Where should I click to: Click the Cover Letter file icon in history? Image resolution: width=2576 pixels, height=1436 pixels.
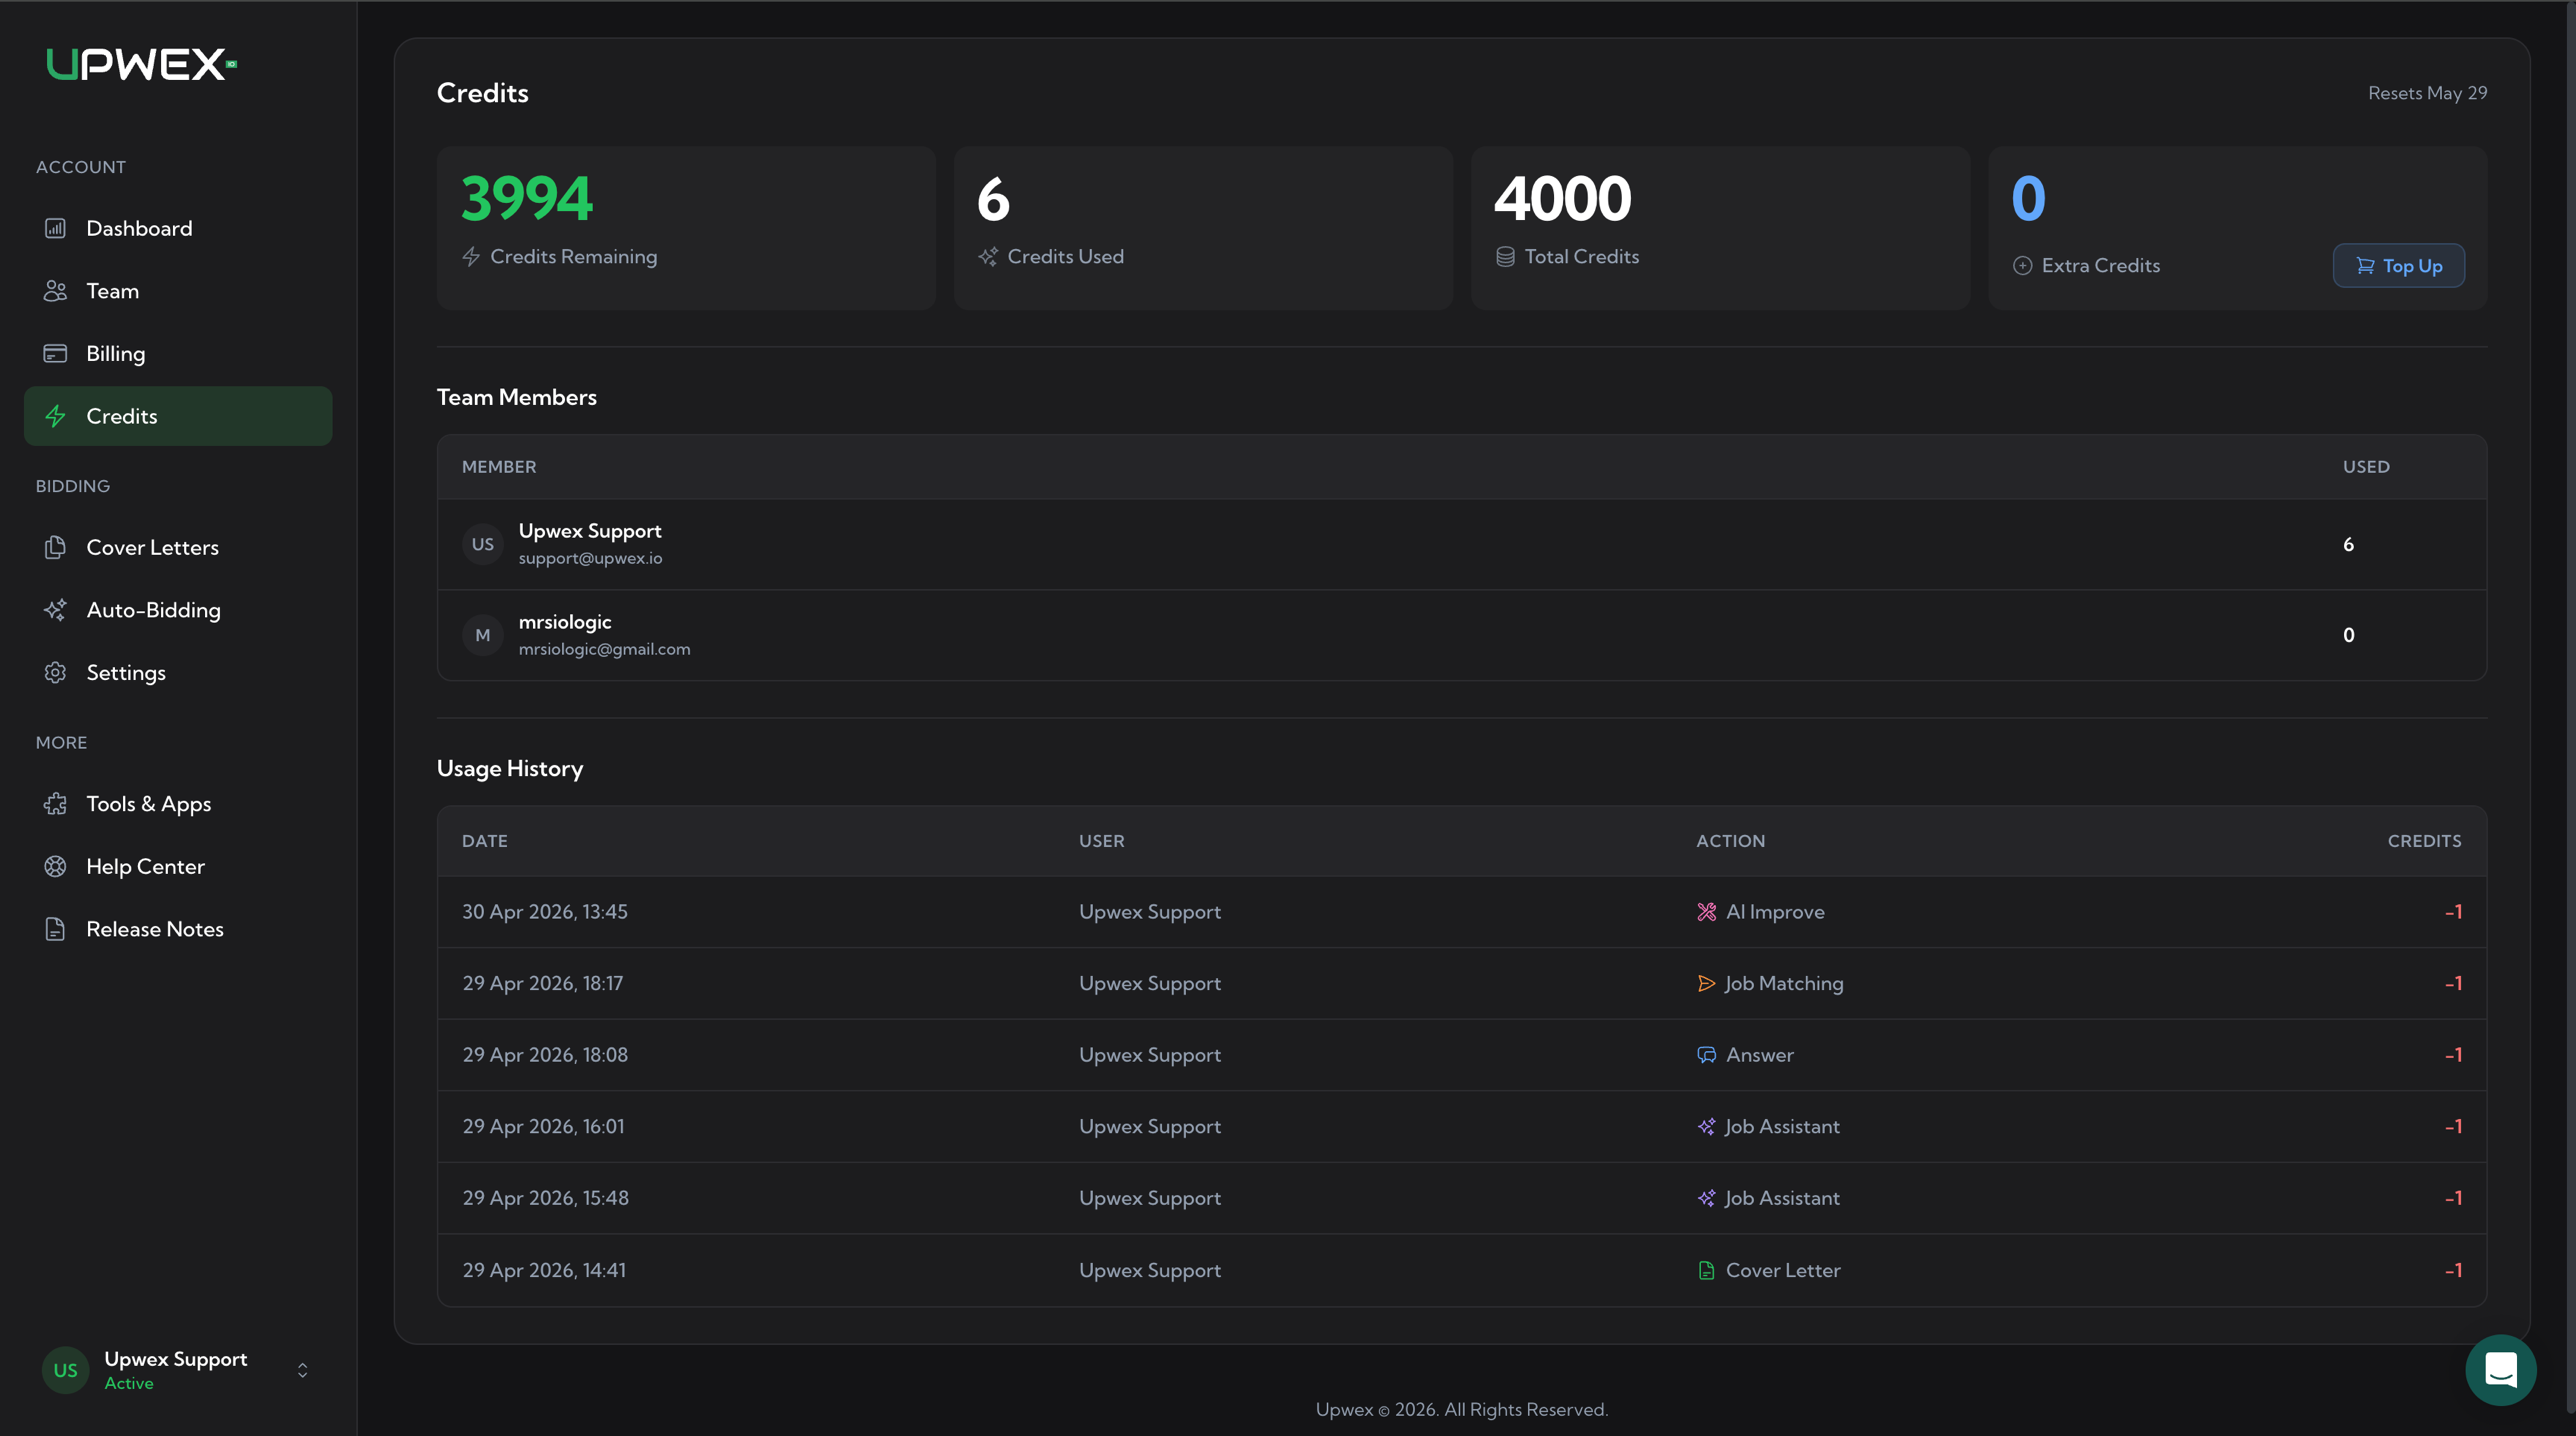1706,1270
